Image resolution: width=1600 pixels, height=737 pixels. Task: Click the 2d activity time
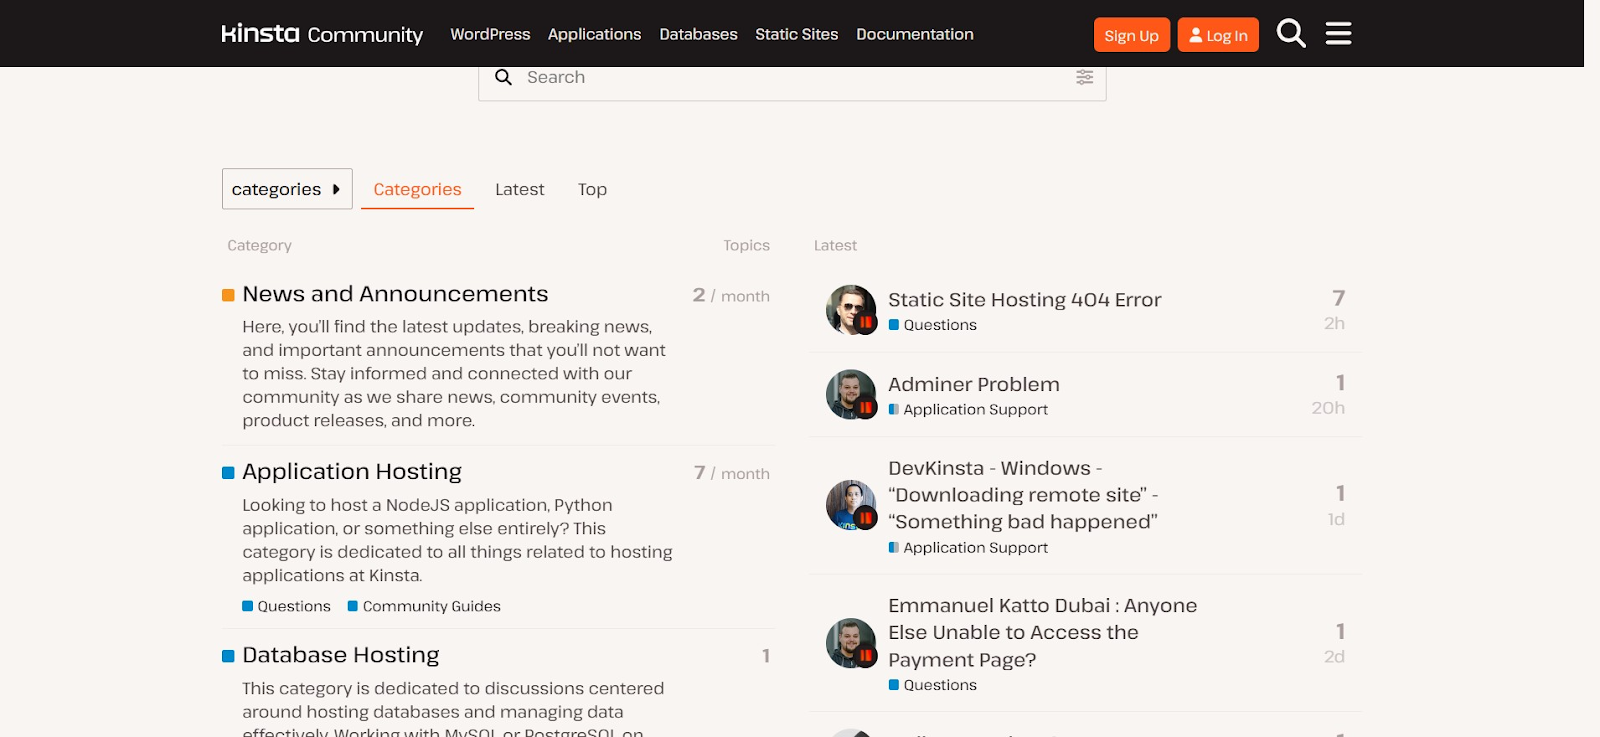click(1334, 657)
